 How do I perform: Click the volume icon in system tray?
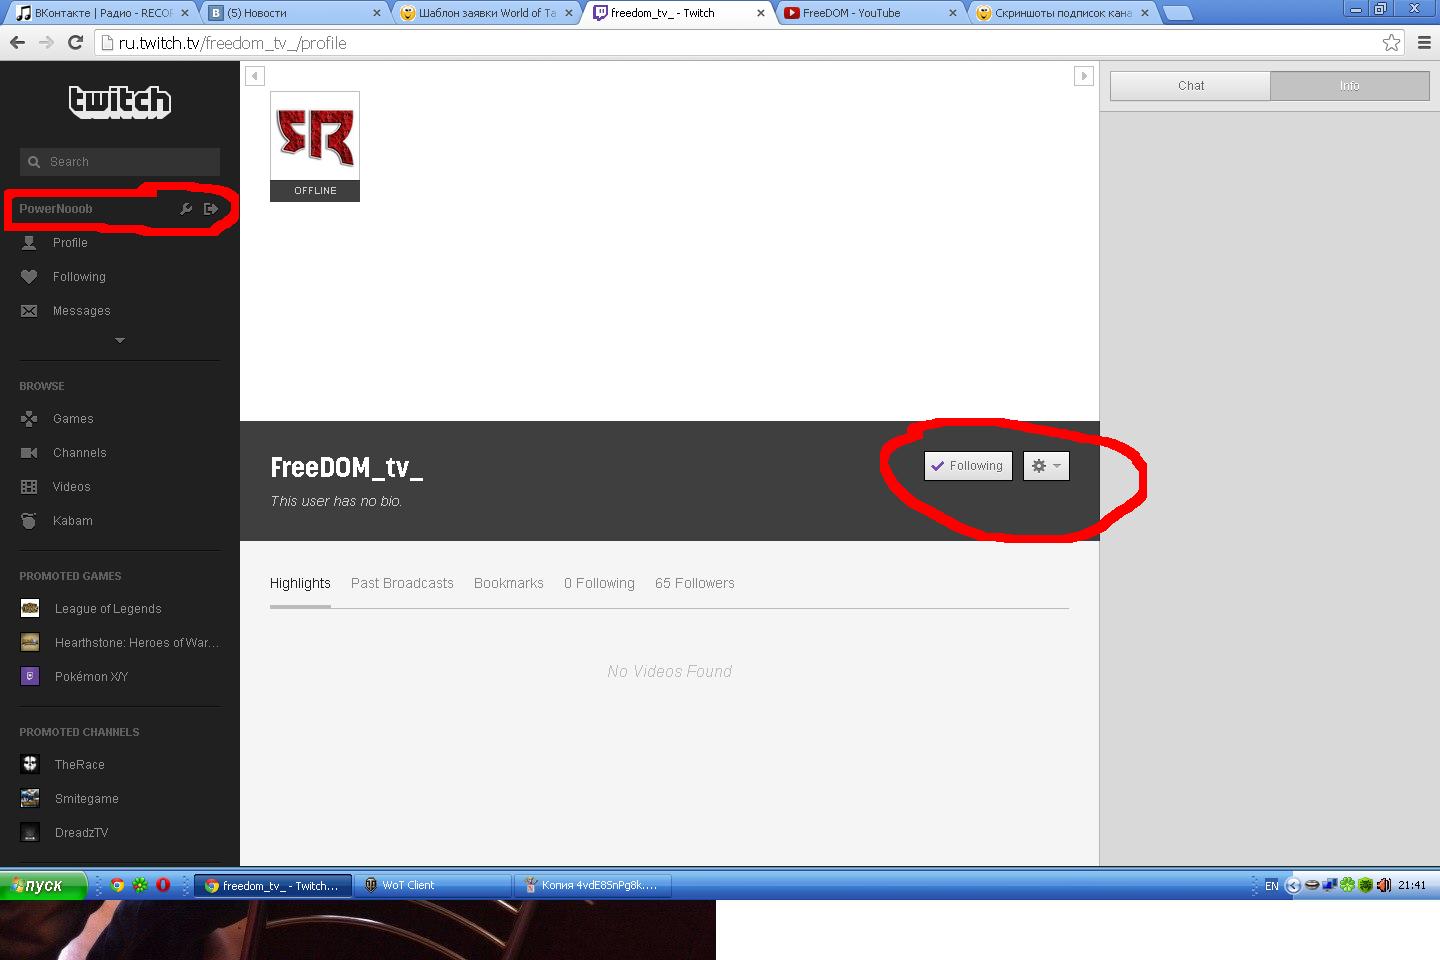pos(1384,885)
